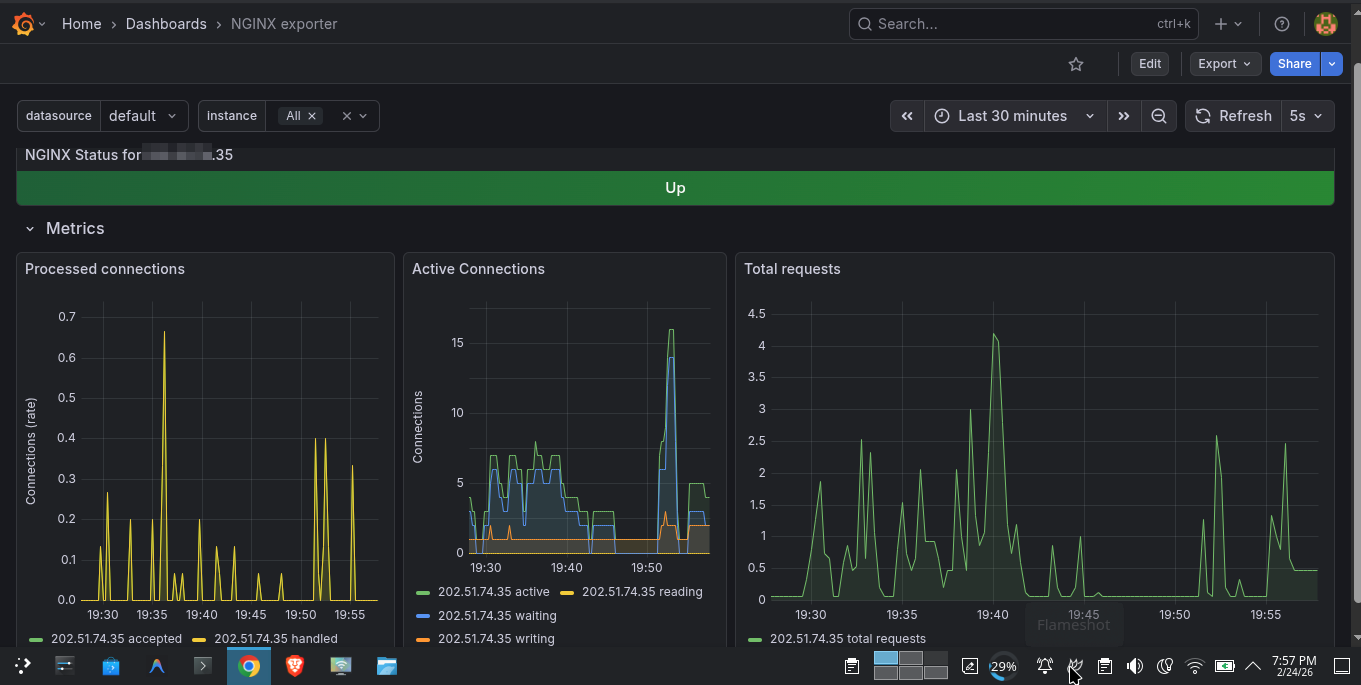
Task: Open your profile via the avatar icon
Action: click(x=1325, y=23)
